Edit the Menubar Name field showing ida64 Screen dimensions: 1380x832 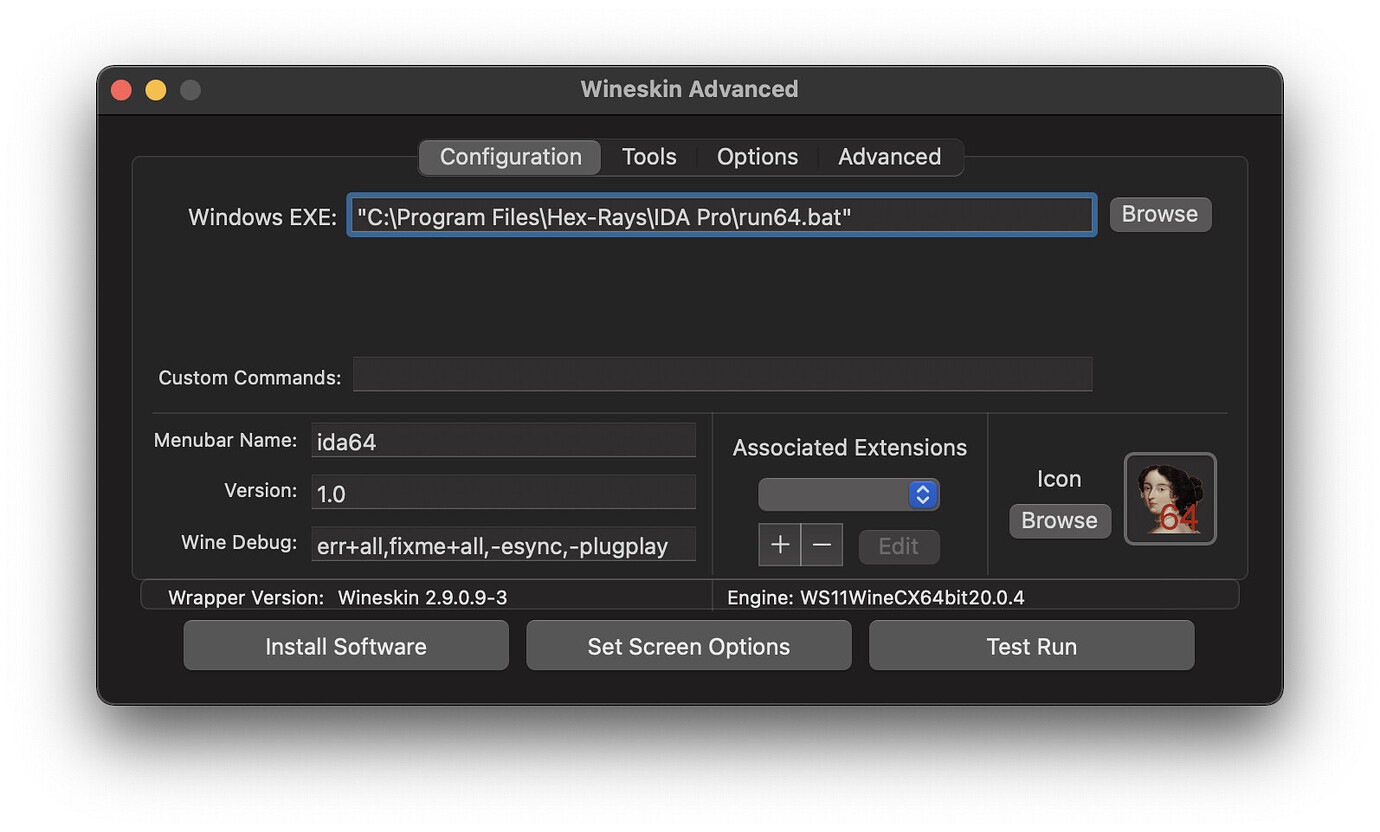[503, 440]
